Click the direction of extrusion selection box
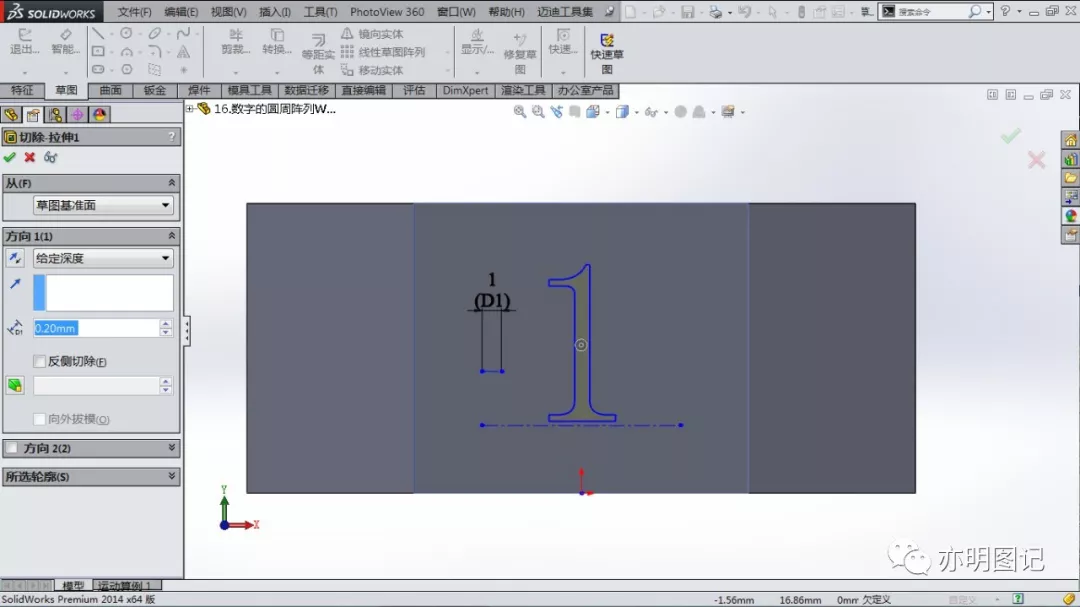 (x=103, y=293)
